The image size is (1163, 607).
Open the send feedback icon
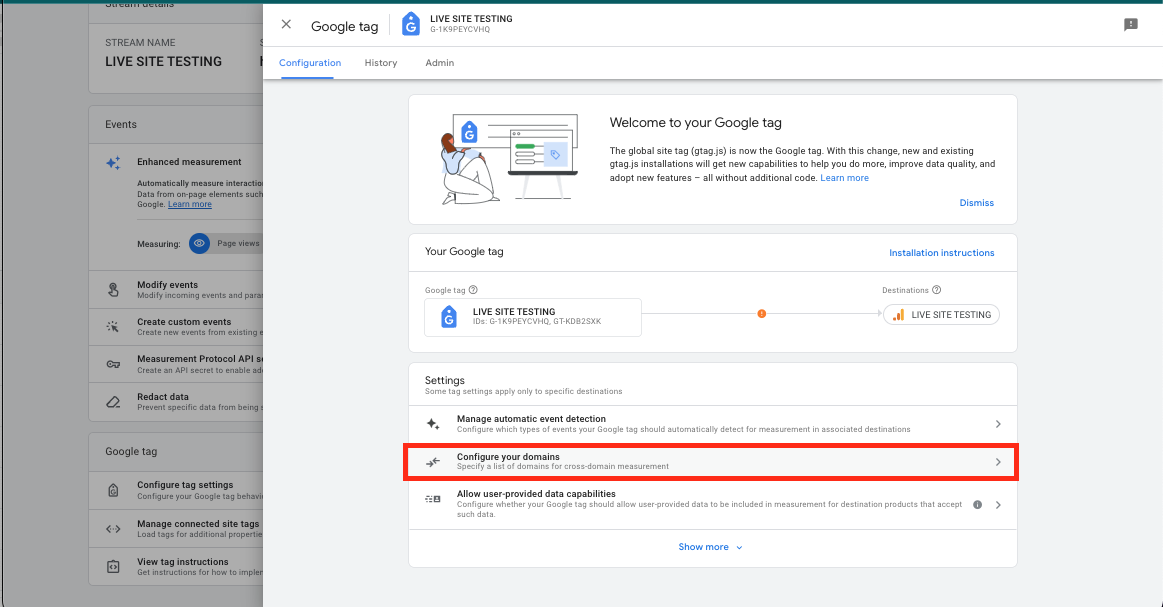coord(1130,24)
